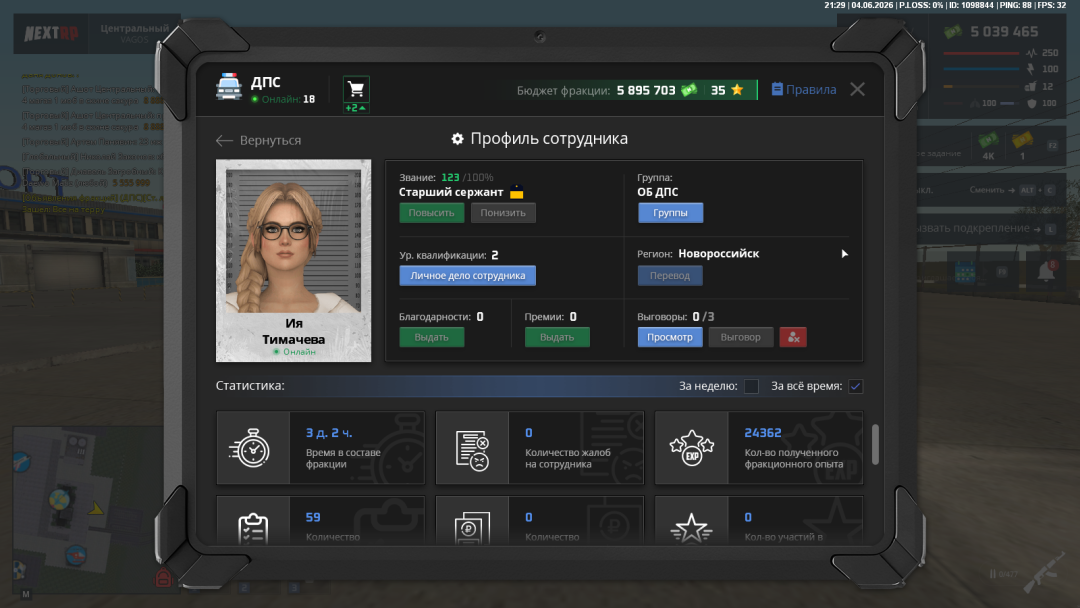Image resolution: width=1080 pixels, height=608 pixels.
Task: Click EXP stars experience icon
Action: [691, 449]
